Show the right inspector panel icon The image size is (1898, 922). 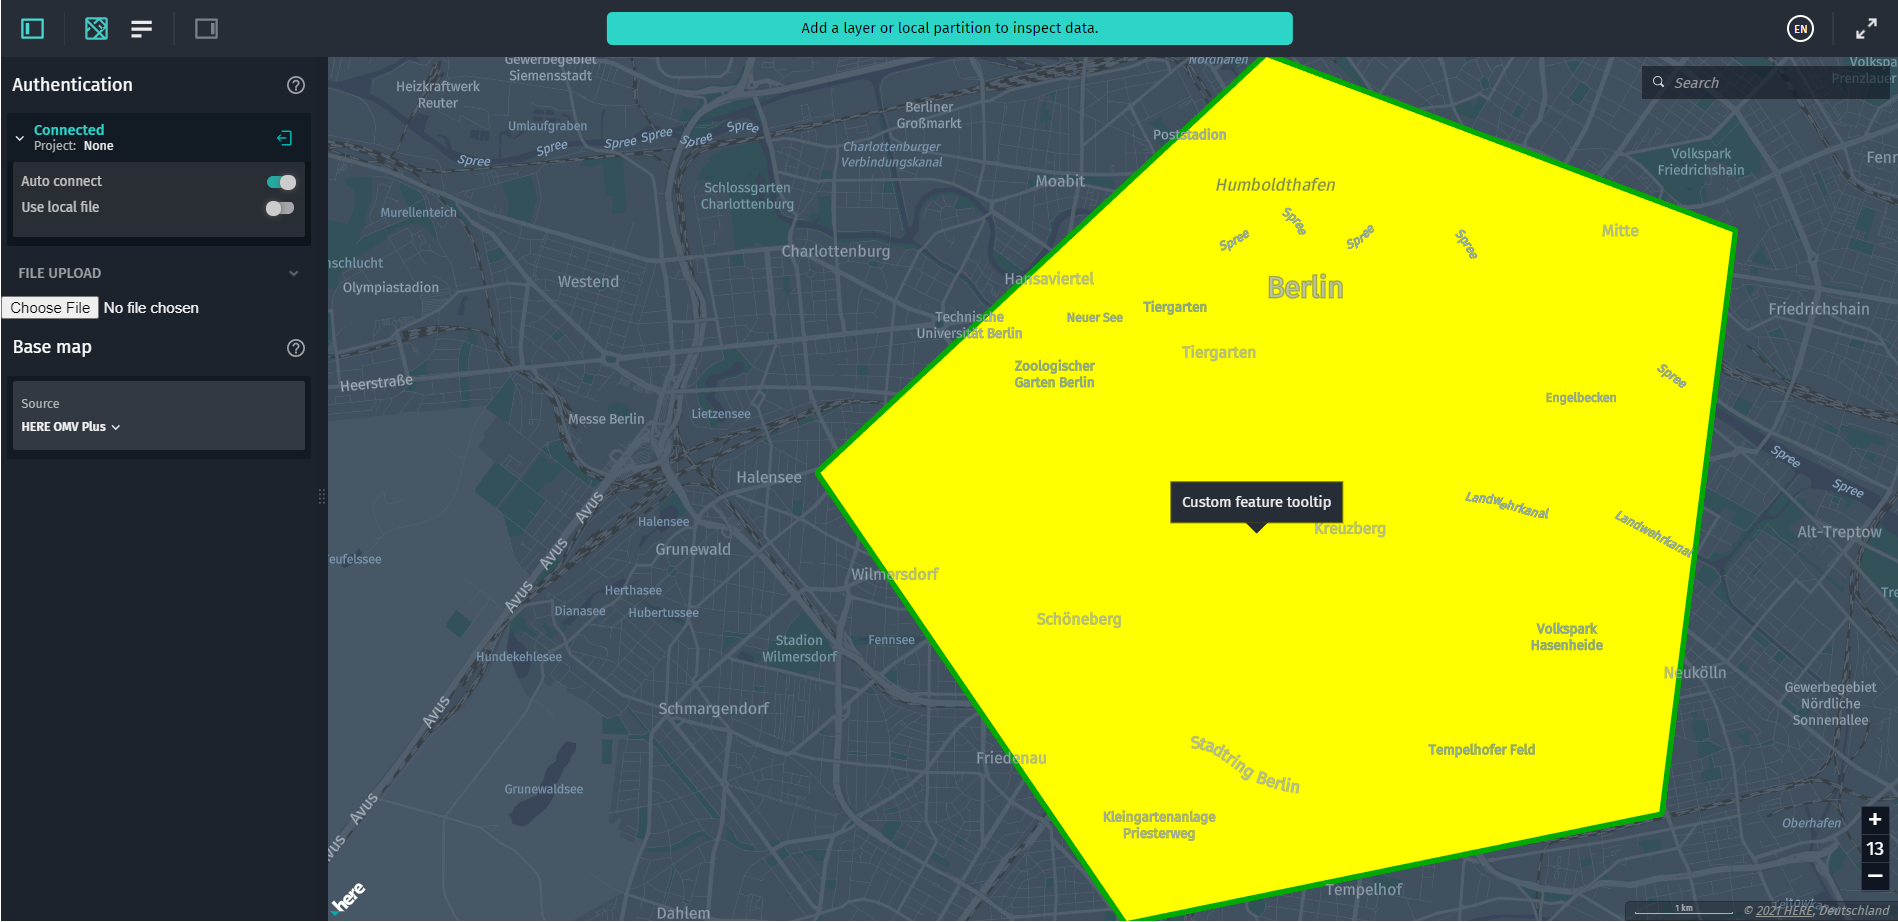tap(206, 28)
